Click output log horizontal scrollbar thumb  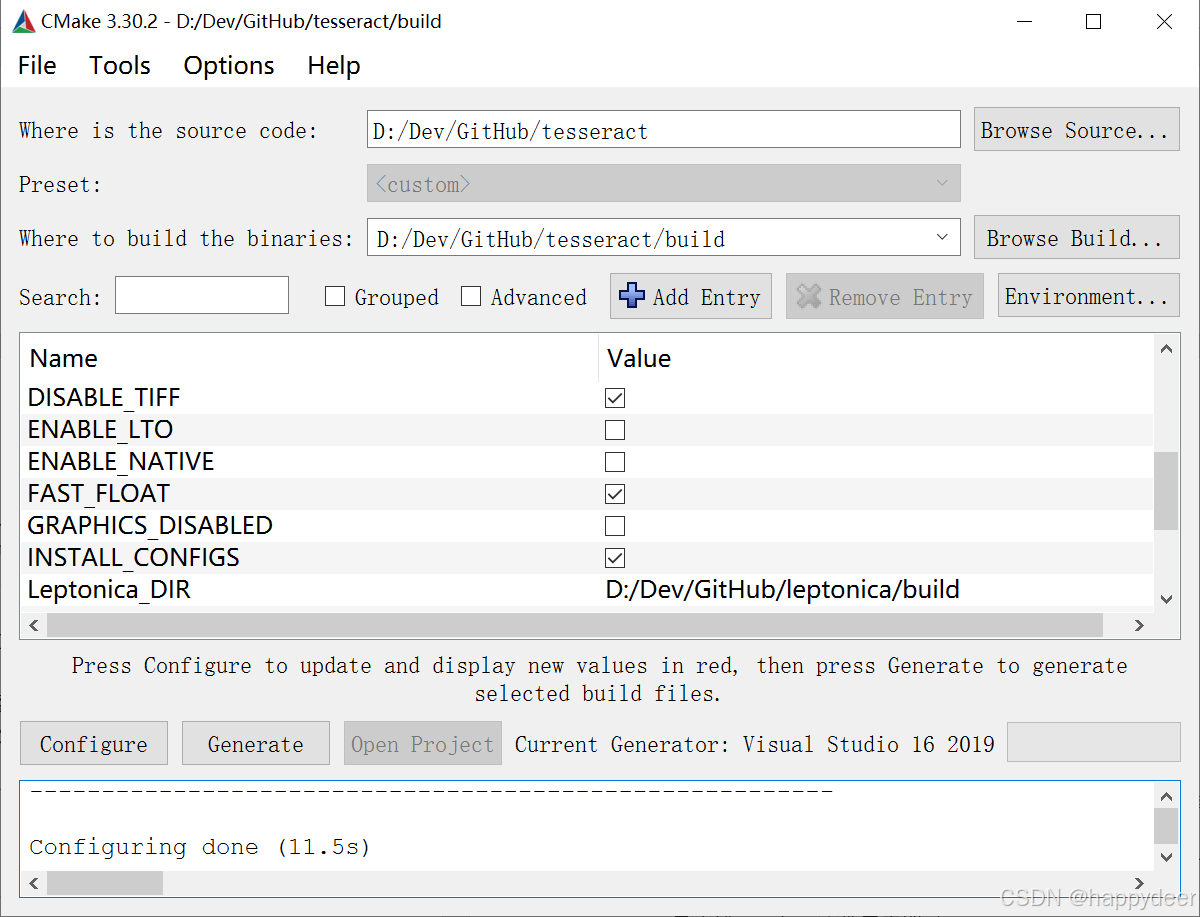tap(105, 882)
